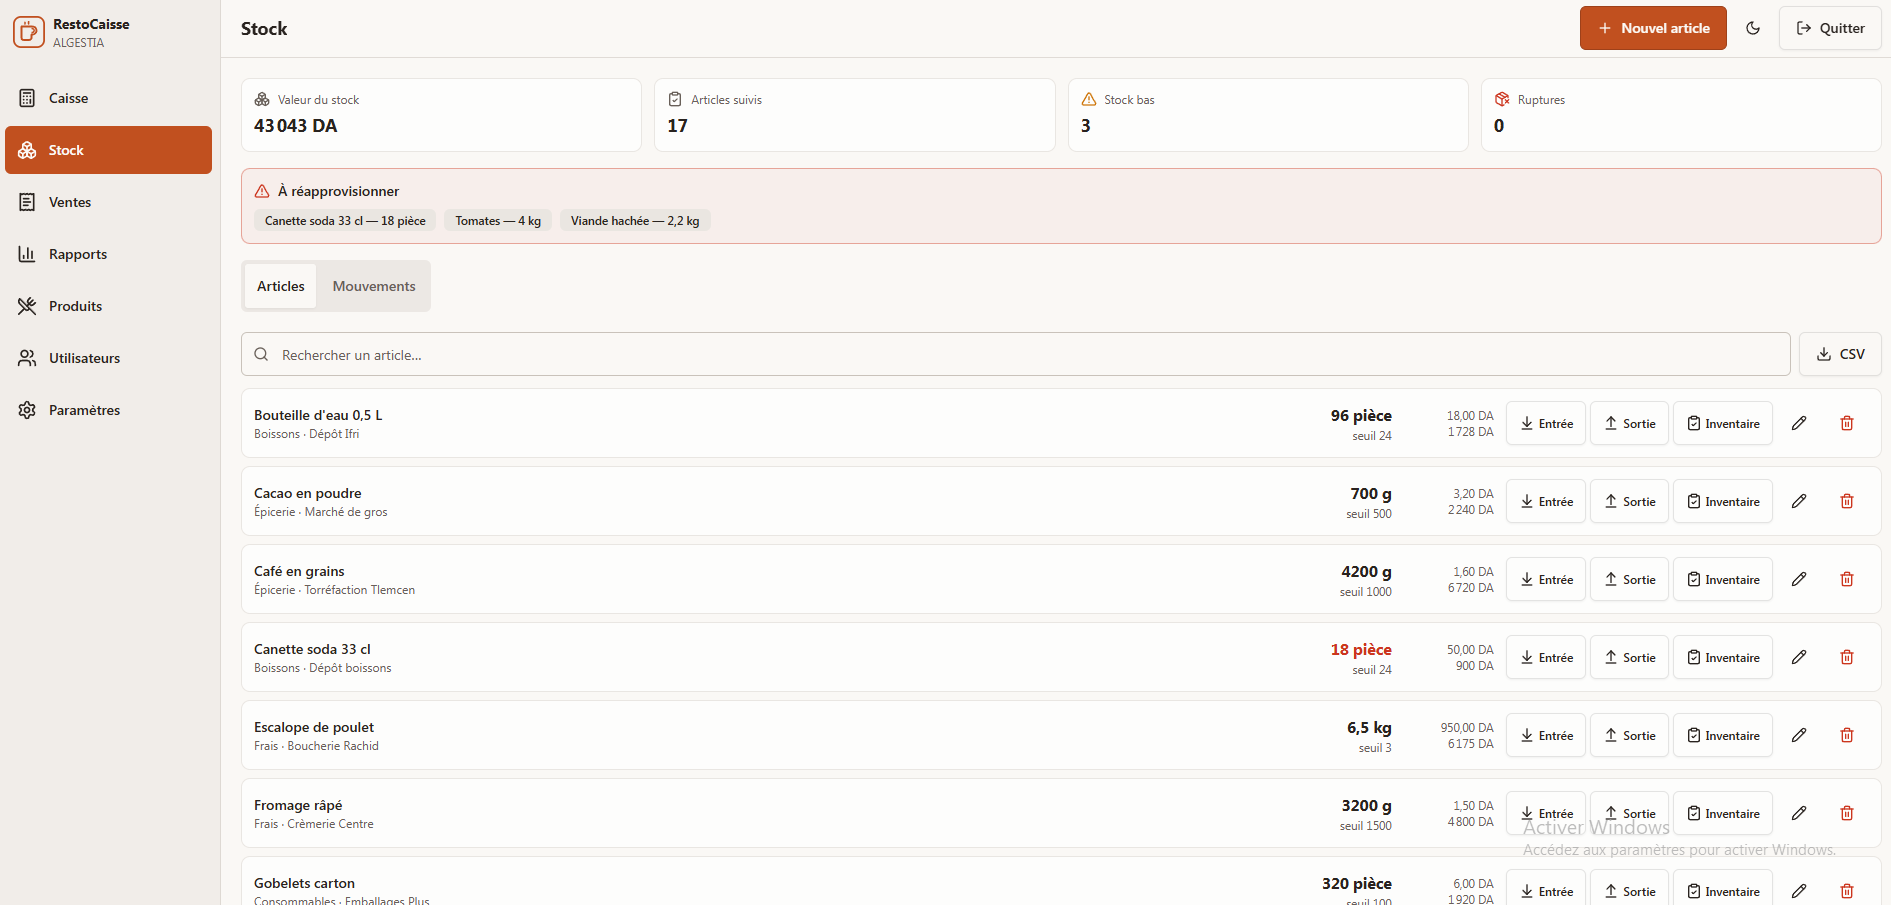1891x905 pixels.
Task: Switch to the Mouvements tab
Action: click(x=374, y=286)
